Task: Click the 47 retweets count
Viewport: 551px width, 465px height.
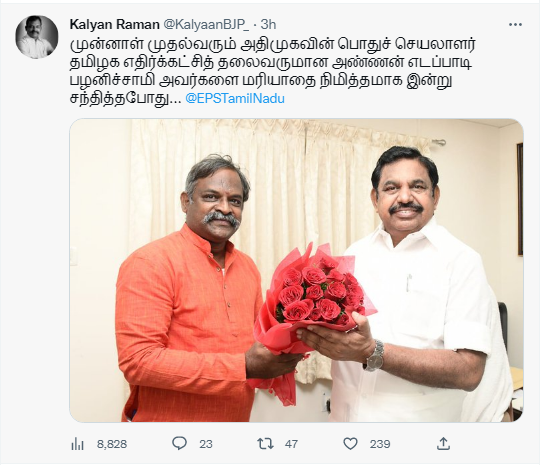Action: click(291, 444)
